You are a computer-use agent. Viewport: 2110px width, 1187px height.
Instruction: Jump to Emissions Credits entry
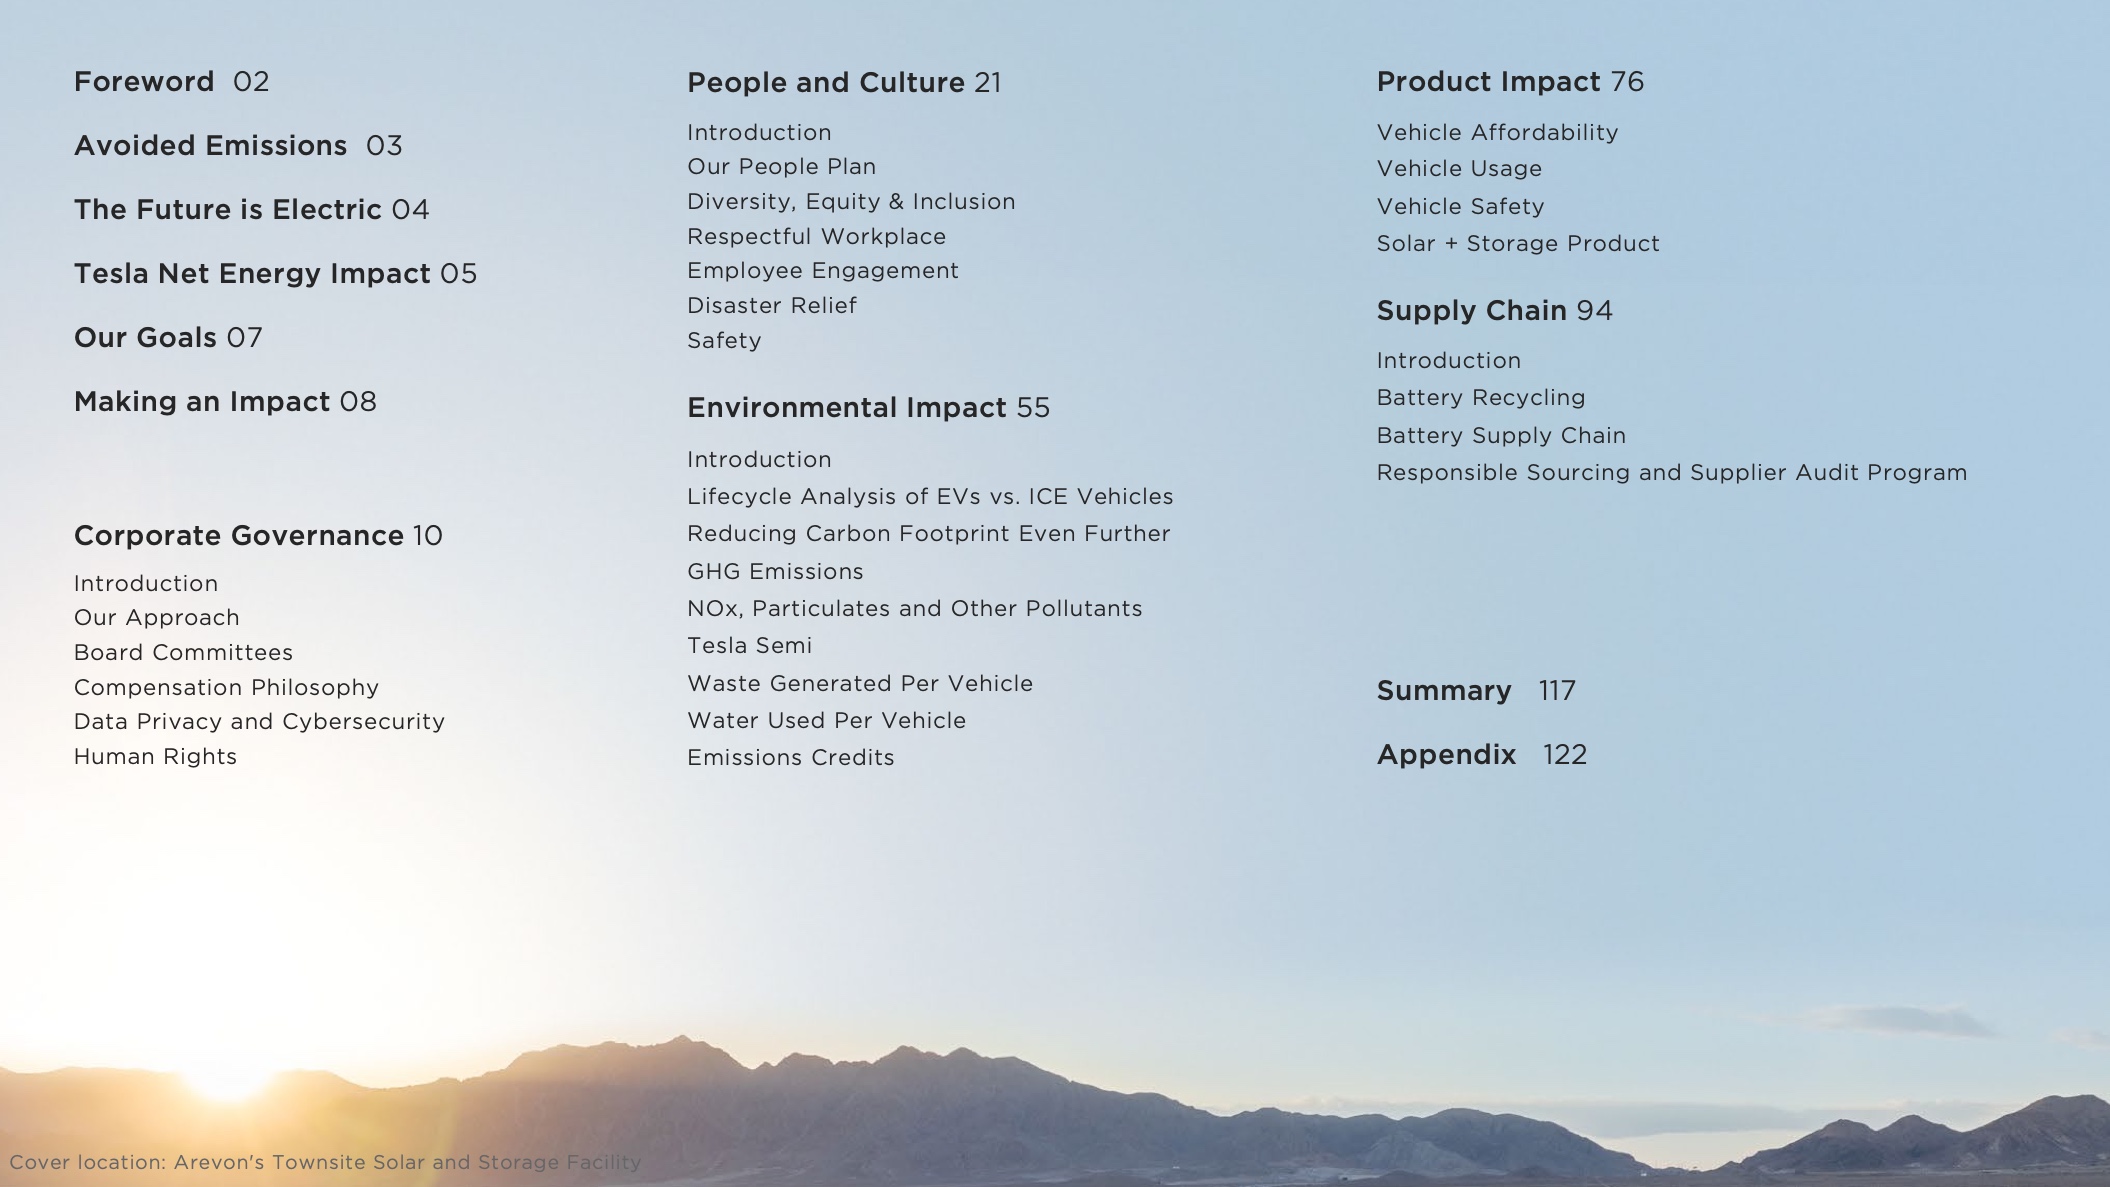click(x=790, y=758)
